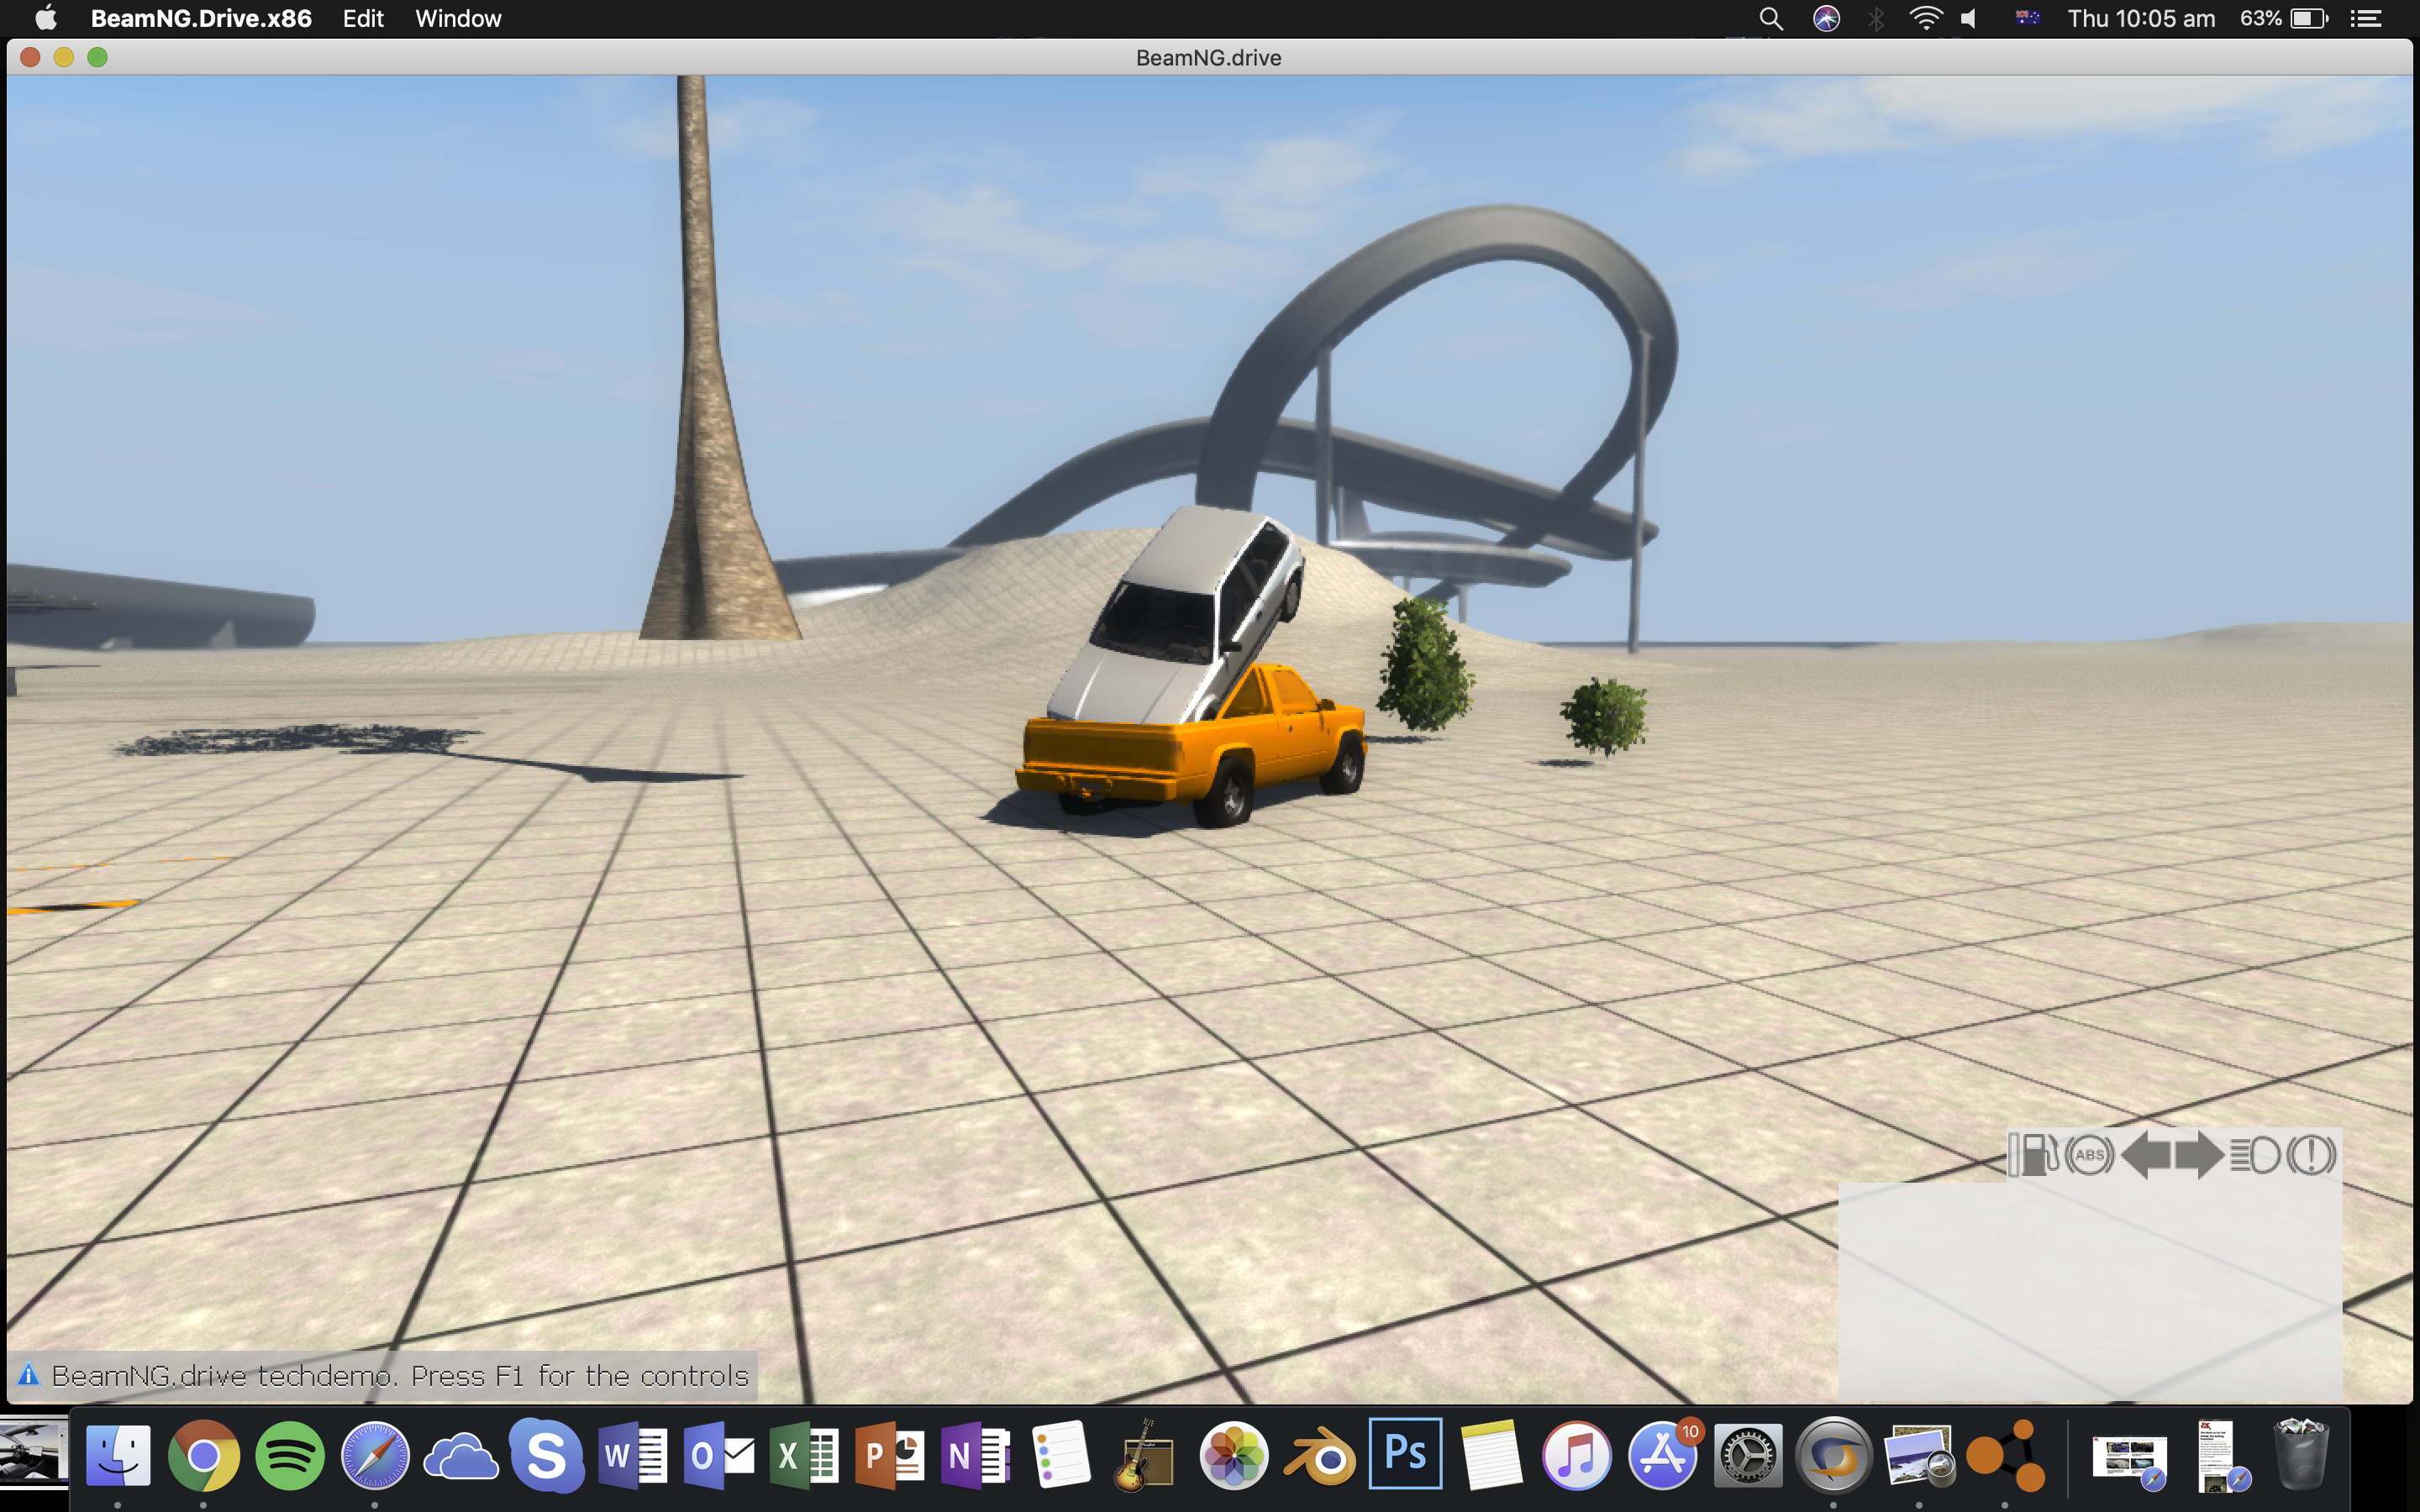Open Skype from the Dock
This screenshot has width=2420, height=1512.
pyautogui.click(x=546, y=1456)
